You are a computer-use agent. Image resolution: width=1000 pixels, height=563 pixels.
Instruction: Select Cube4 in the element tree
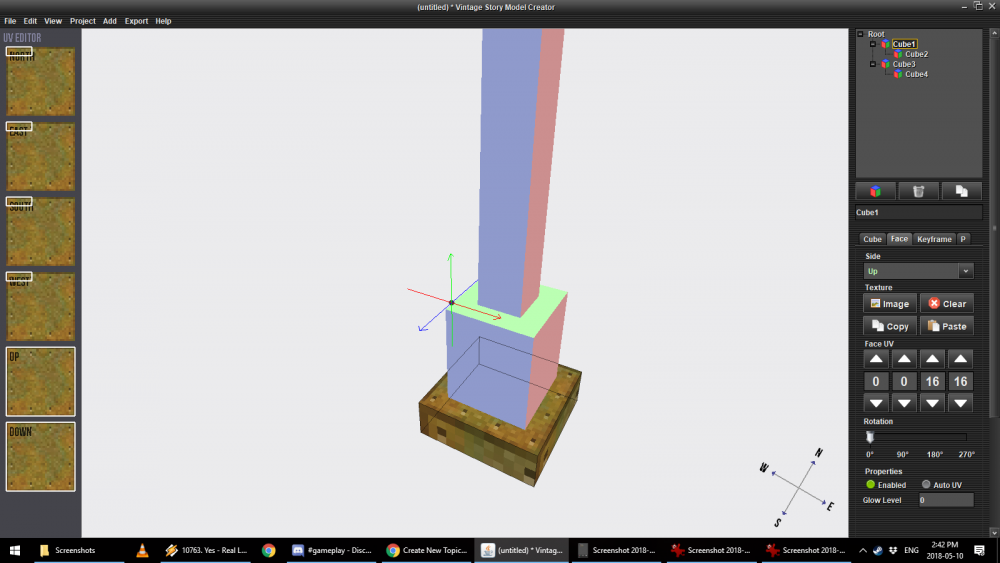coord(916,74)
